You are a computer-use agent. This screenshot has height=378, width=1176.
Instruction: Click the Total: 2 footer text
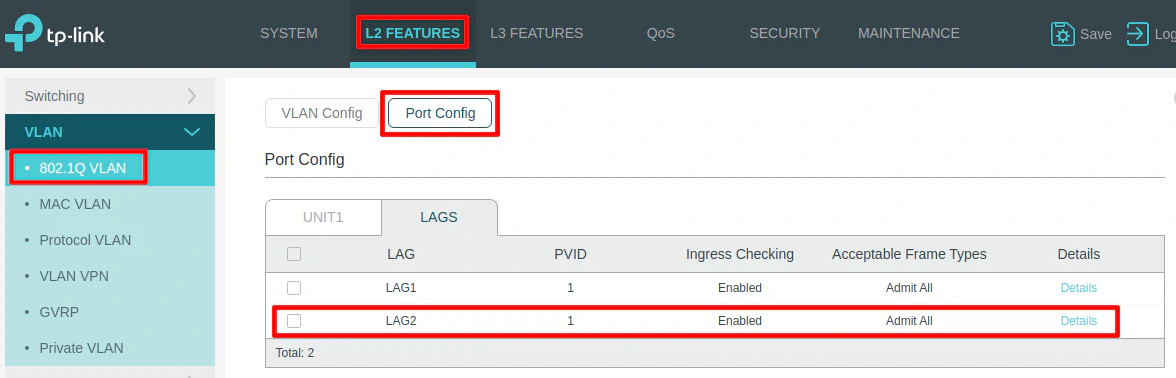[x=296, y=352]
